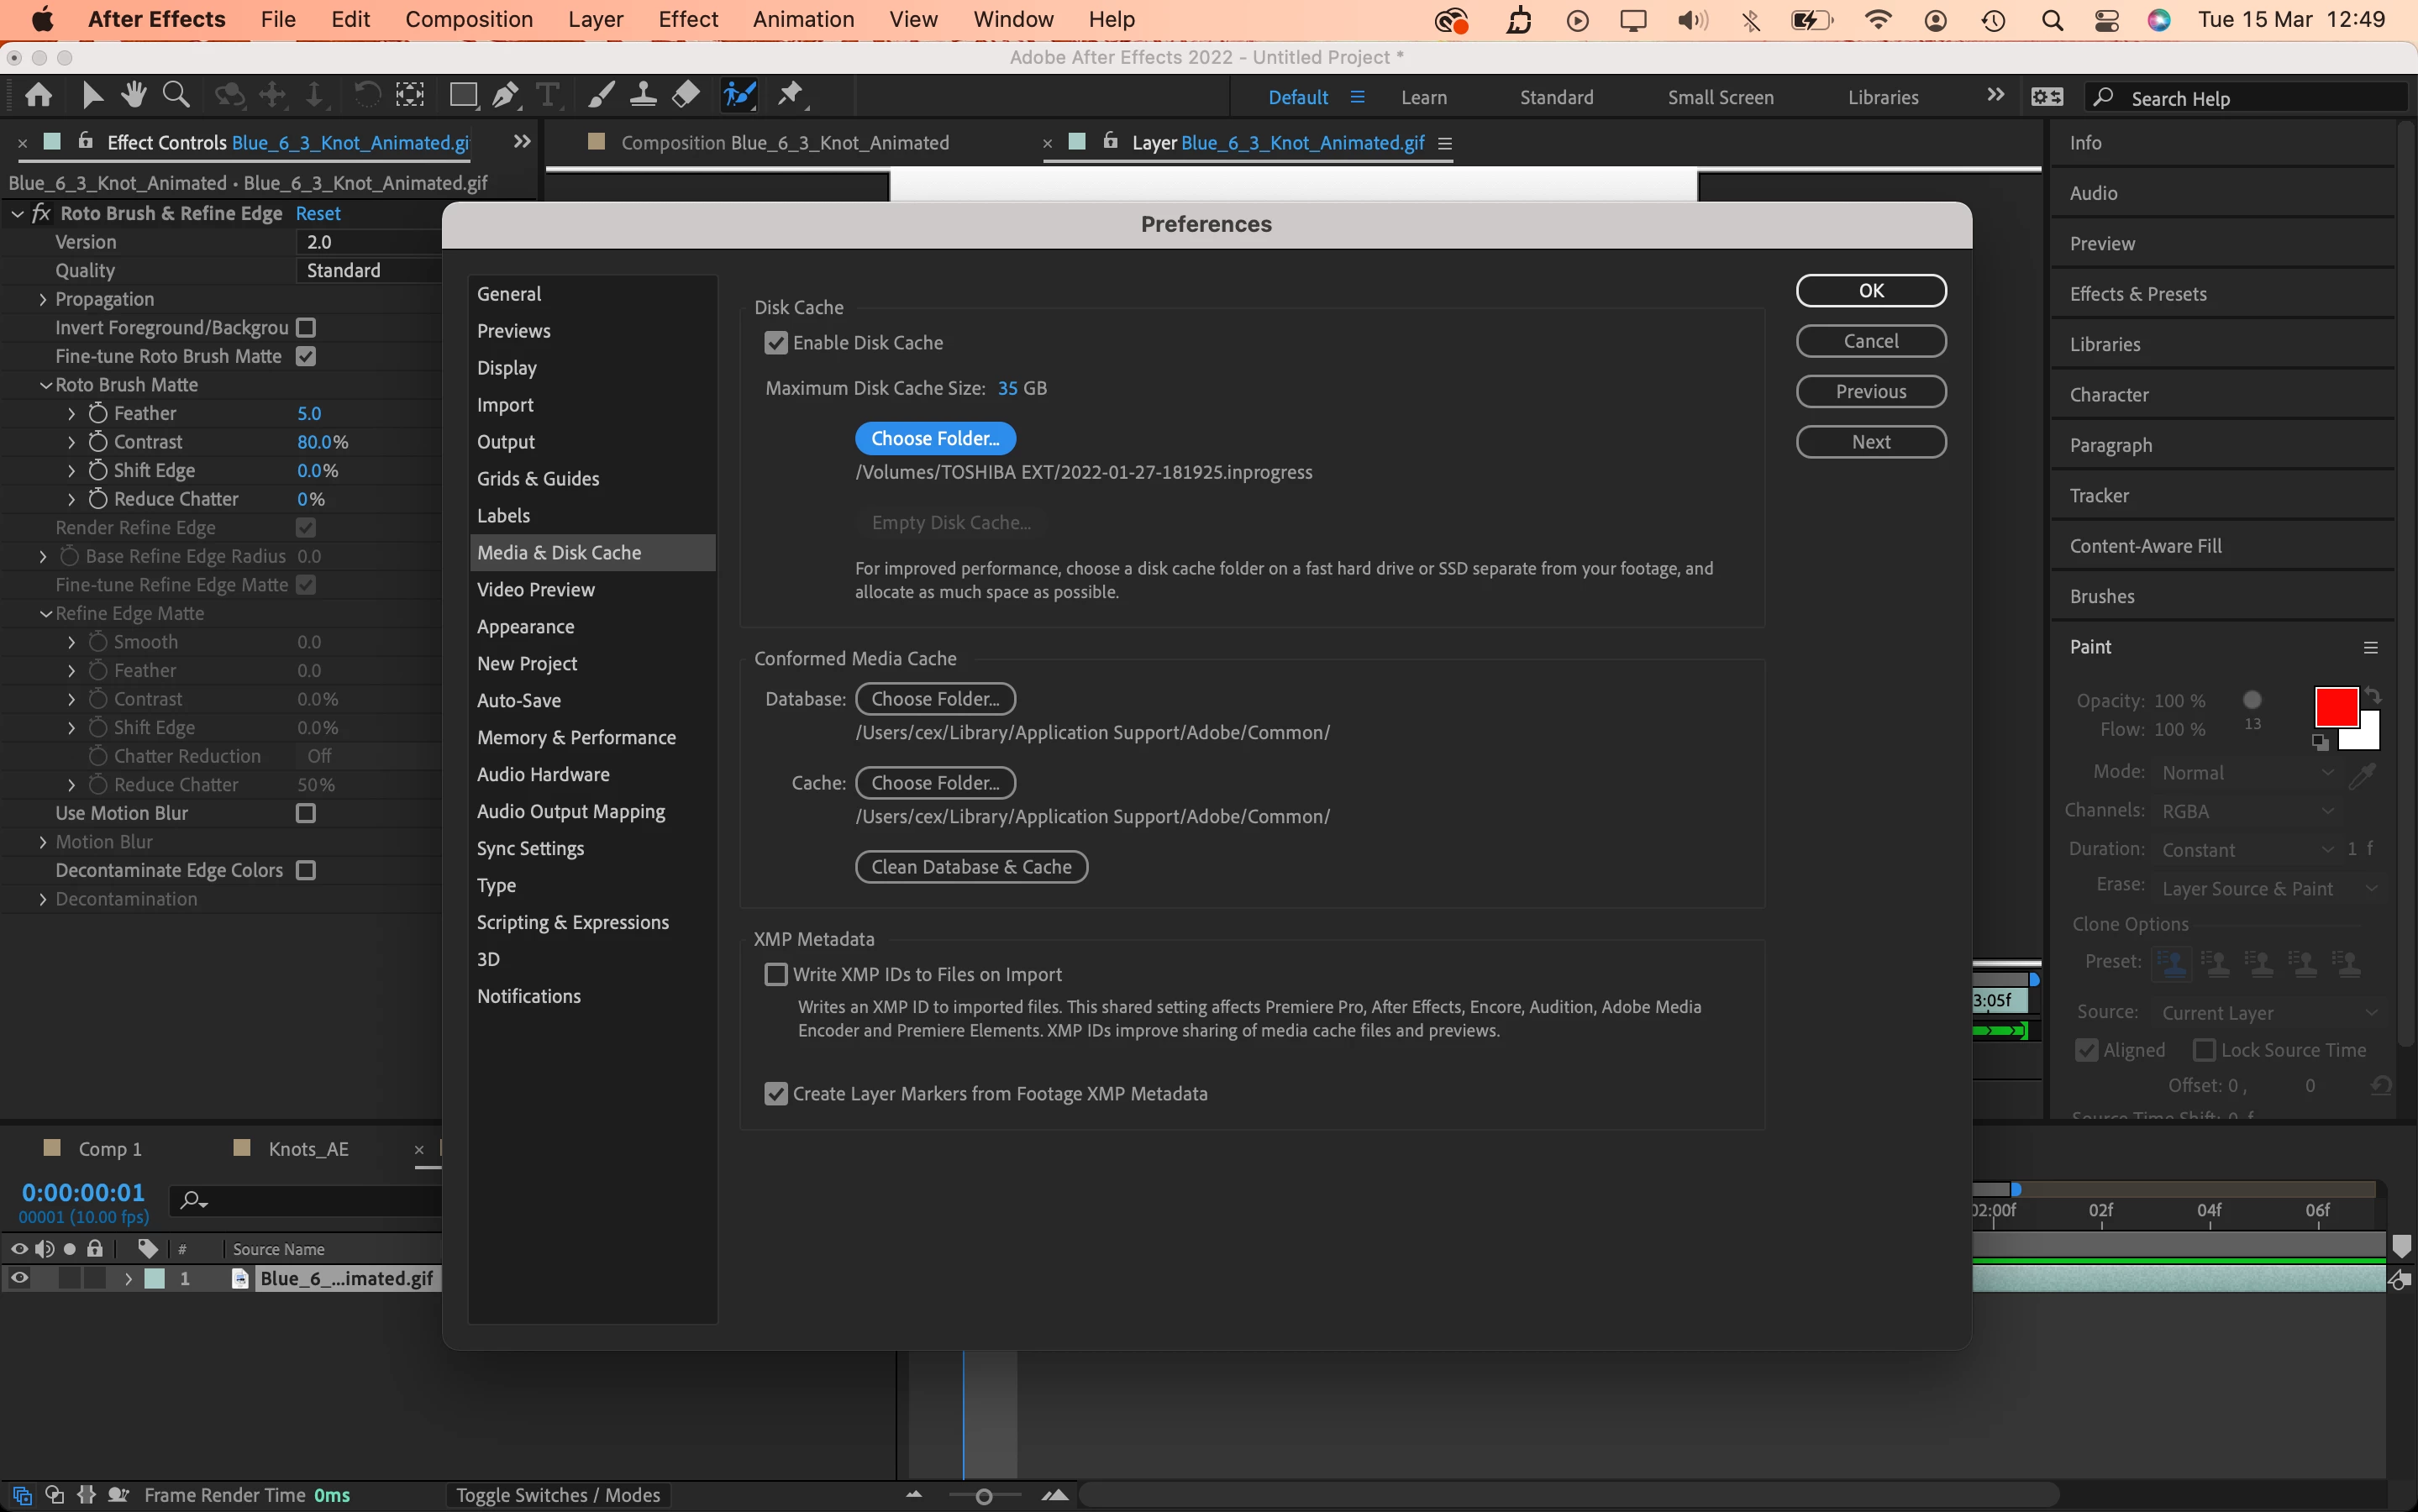The image size is (2418, 1512).
Task: Click Clean Database & Cache button
Action: click(971, 867)
